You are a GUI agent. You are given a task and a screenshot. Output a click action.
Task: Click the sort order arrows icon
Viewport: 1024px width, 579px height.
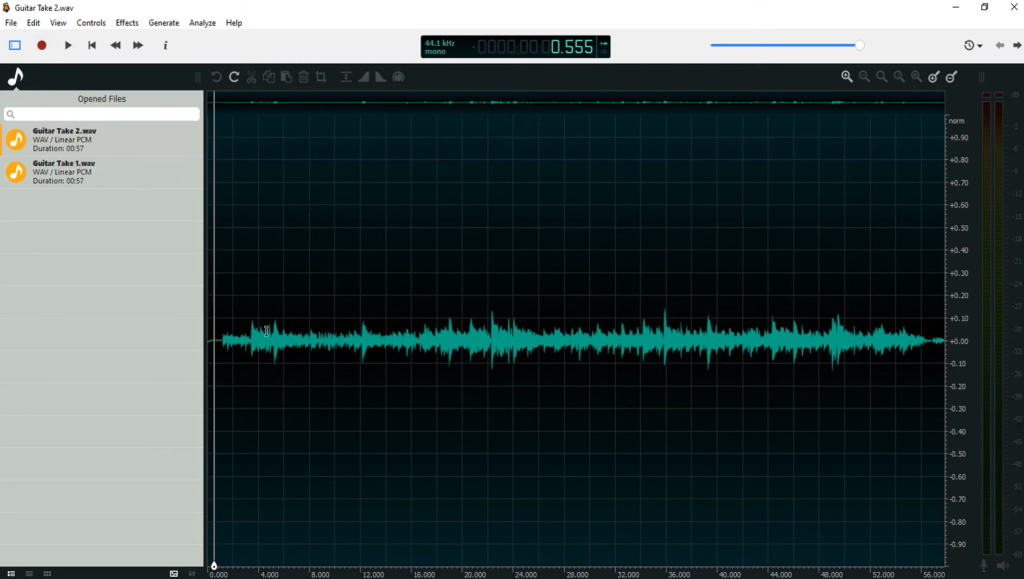(x=192, y=574)
